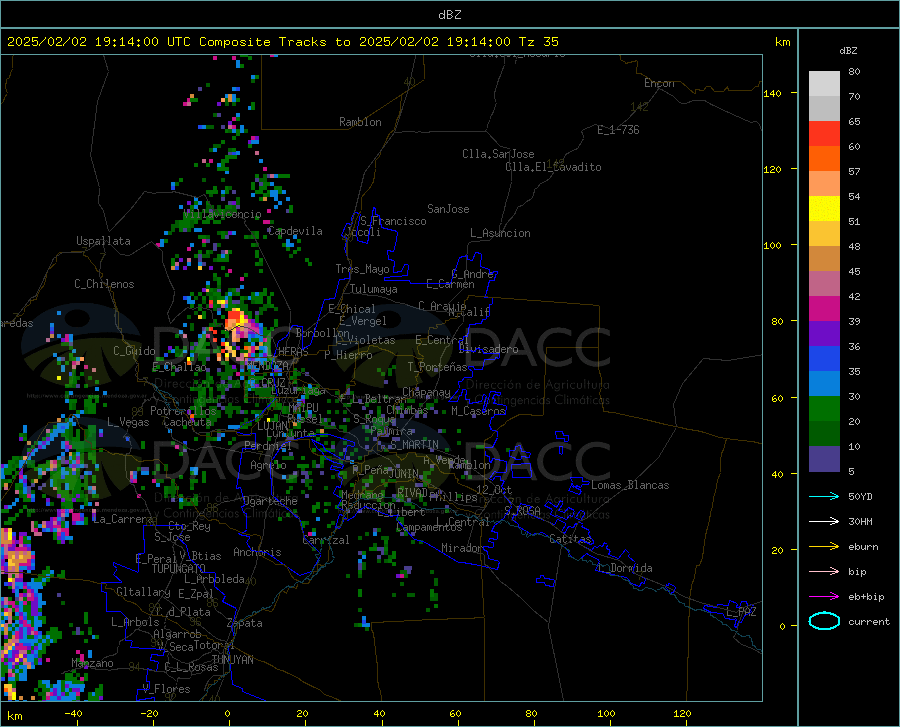Click the cyan 50YD arrow in legend
This screenshot has height=727, width=900.
824,496
